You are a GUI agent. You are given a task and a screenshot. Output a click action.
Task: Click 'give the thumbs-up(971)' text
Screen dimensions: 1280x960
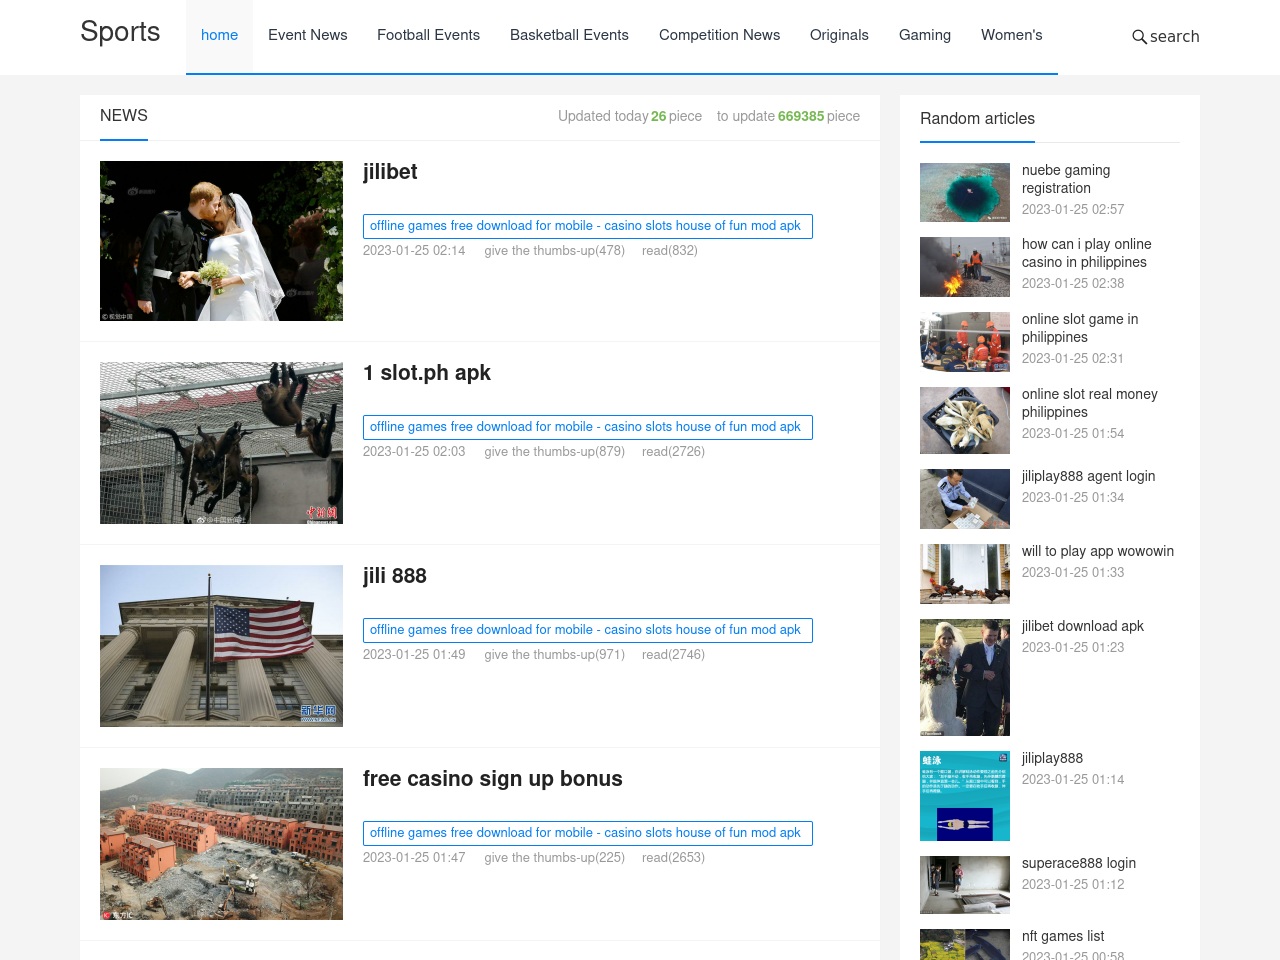click(555, 655)
